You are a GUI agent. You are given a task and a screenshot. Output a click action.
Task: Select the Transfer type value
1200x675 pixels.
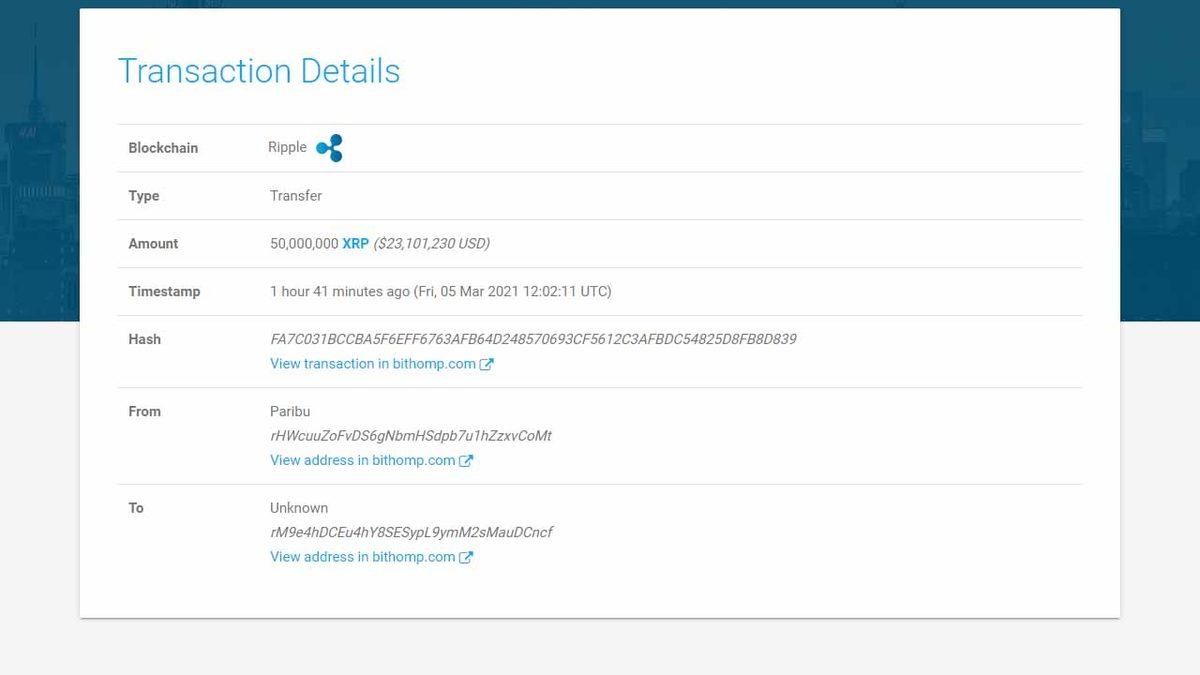pos(296,195)
